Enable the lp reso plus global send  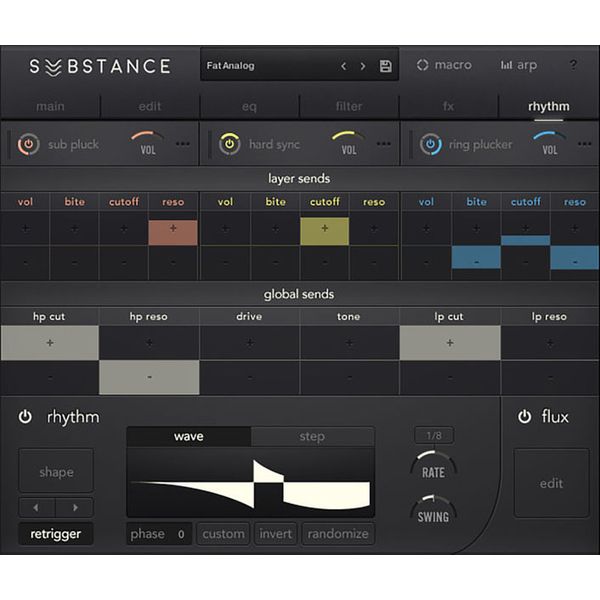[550, 343]
